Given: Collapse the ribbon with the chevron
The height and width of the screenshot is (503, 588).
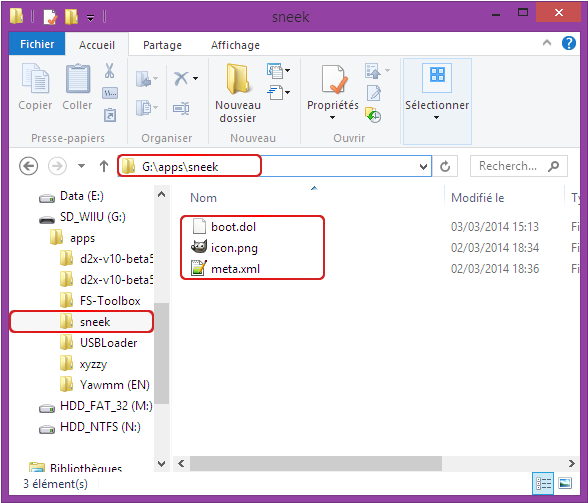Looking at the screenshot, I should tap(547, 43).
